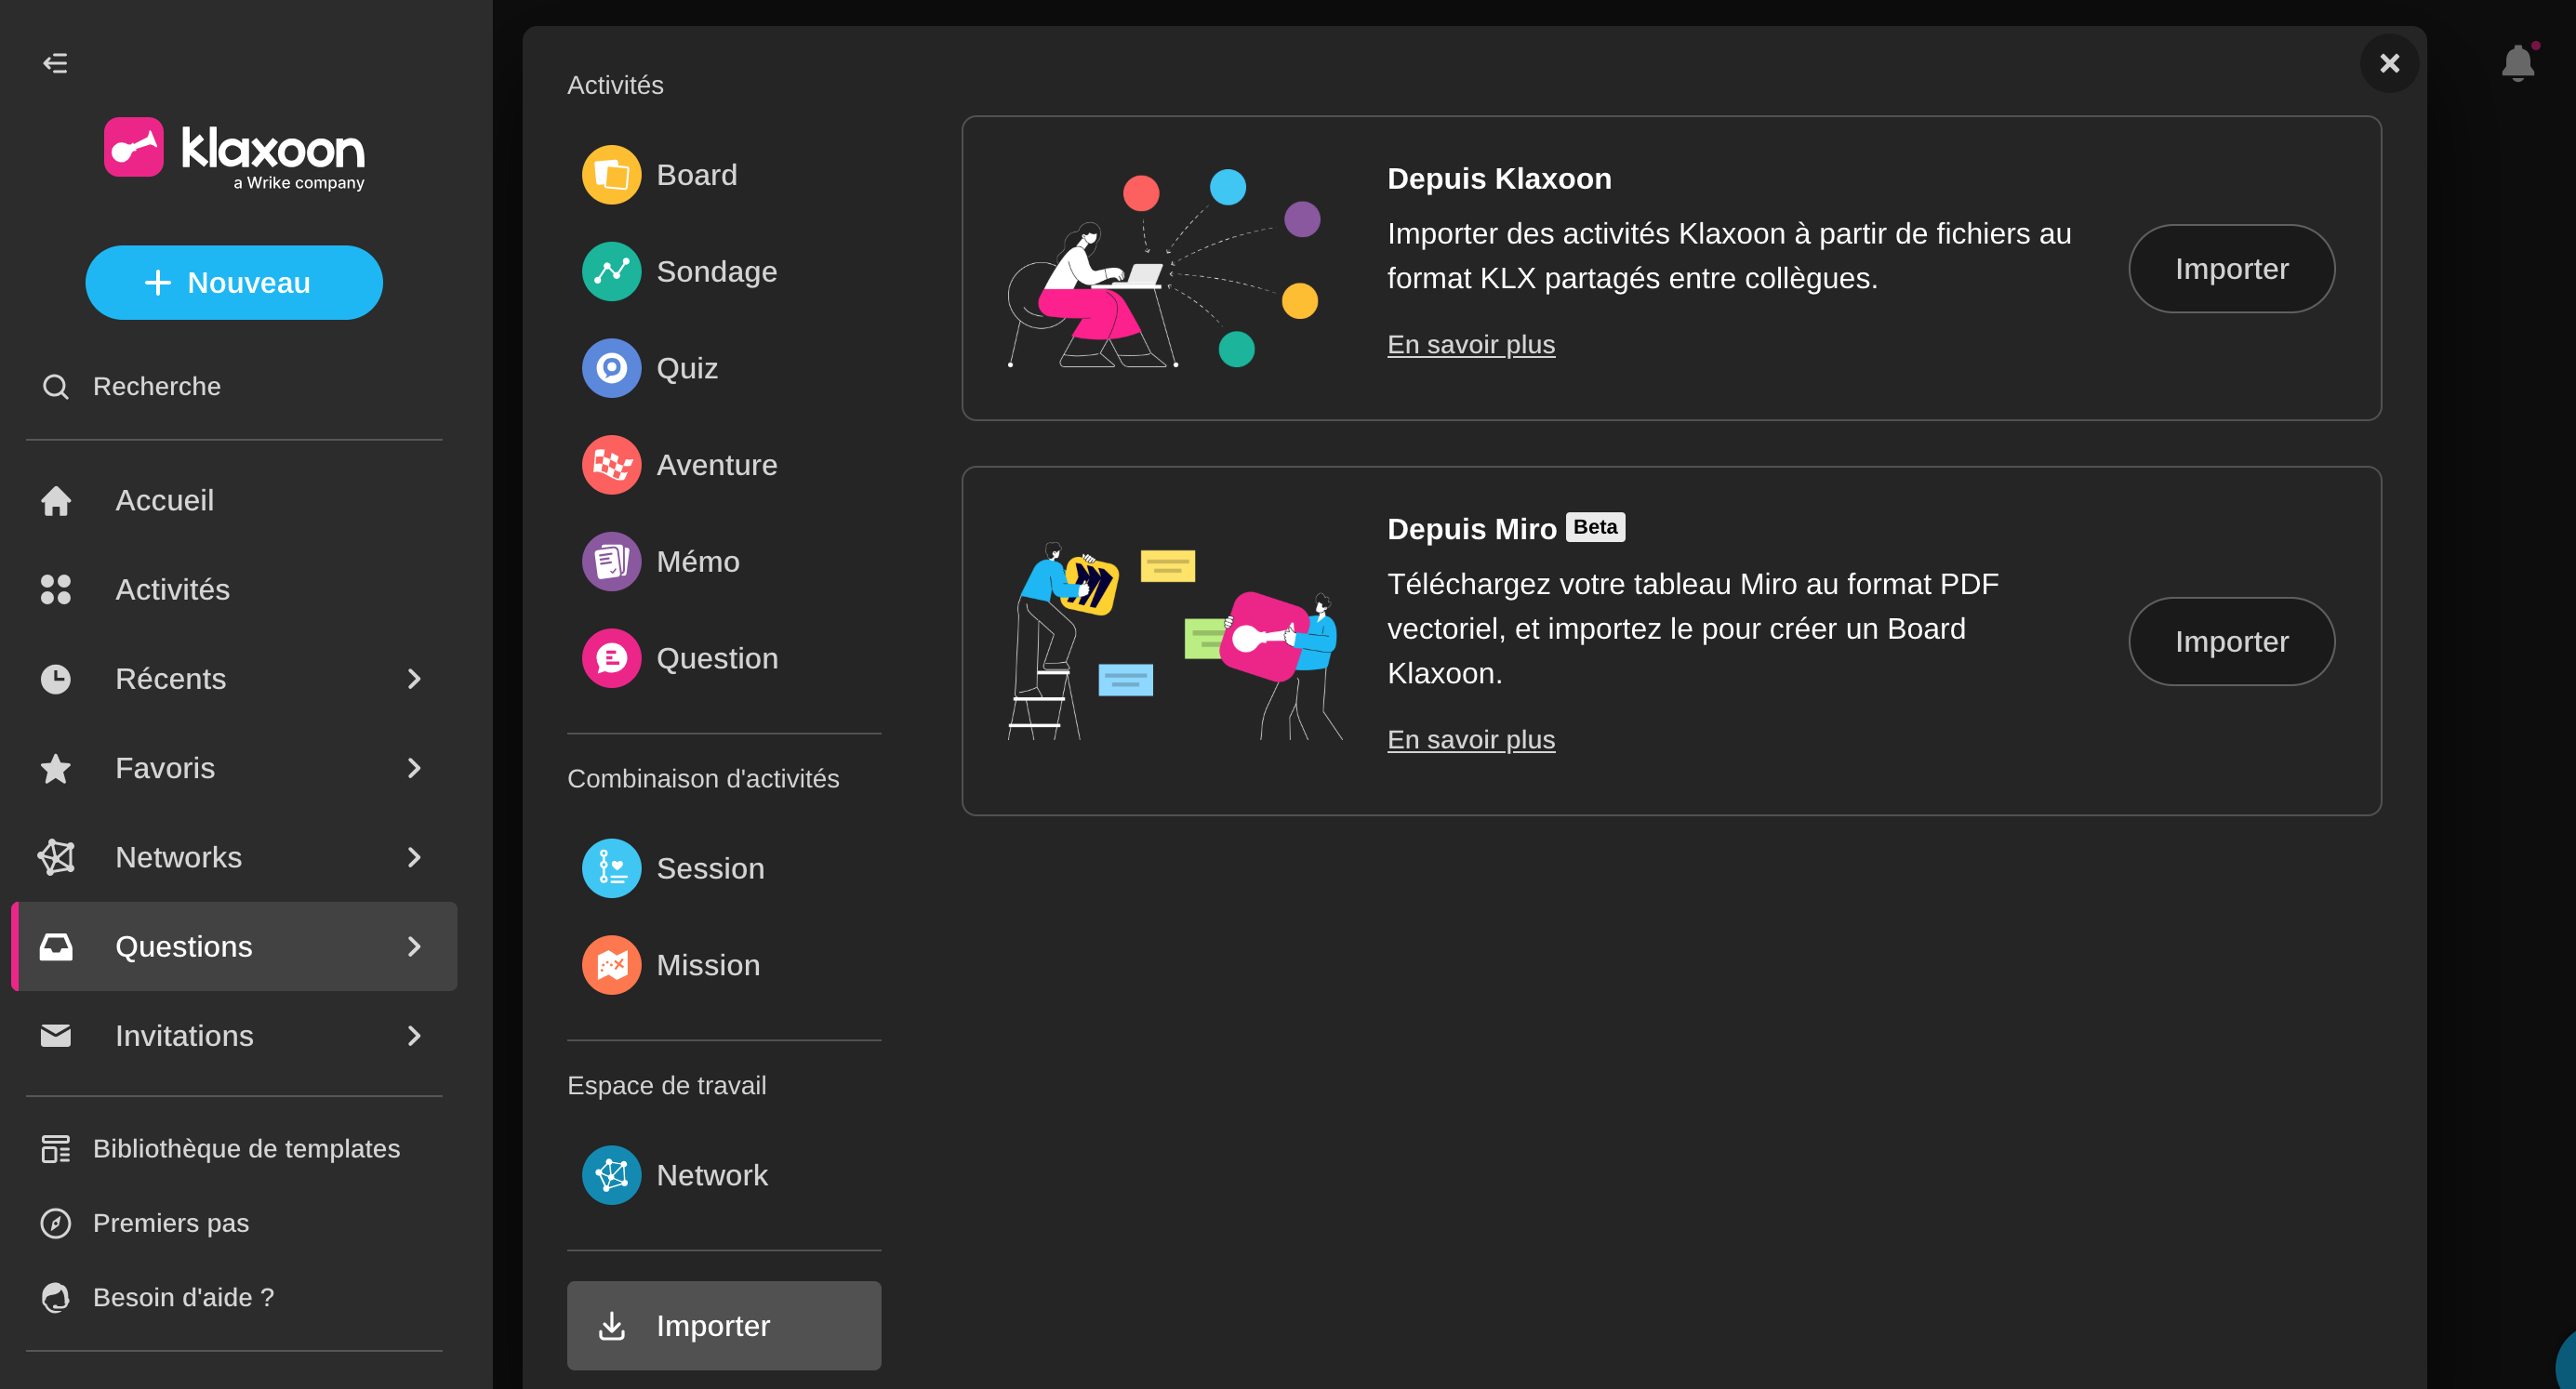Viewport: 2576px width, 1389px height.
Task: Pick the Quiz activity icon
Action: [x=611, y=368]
